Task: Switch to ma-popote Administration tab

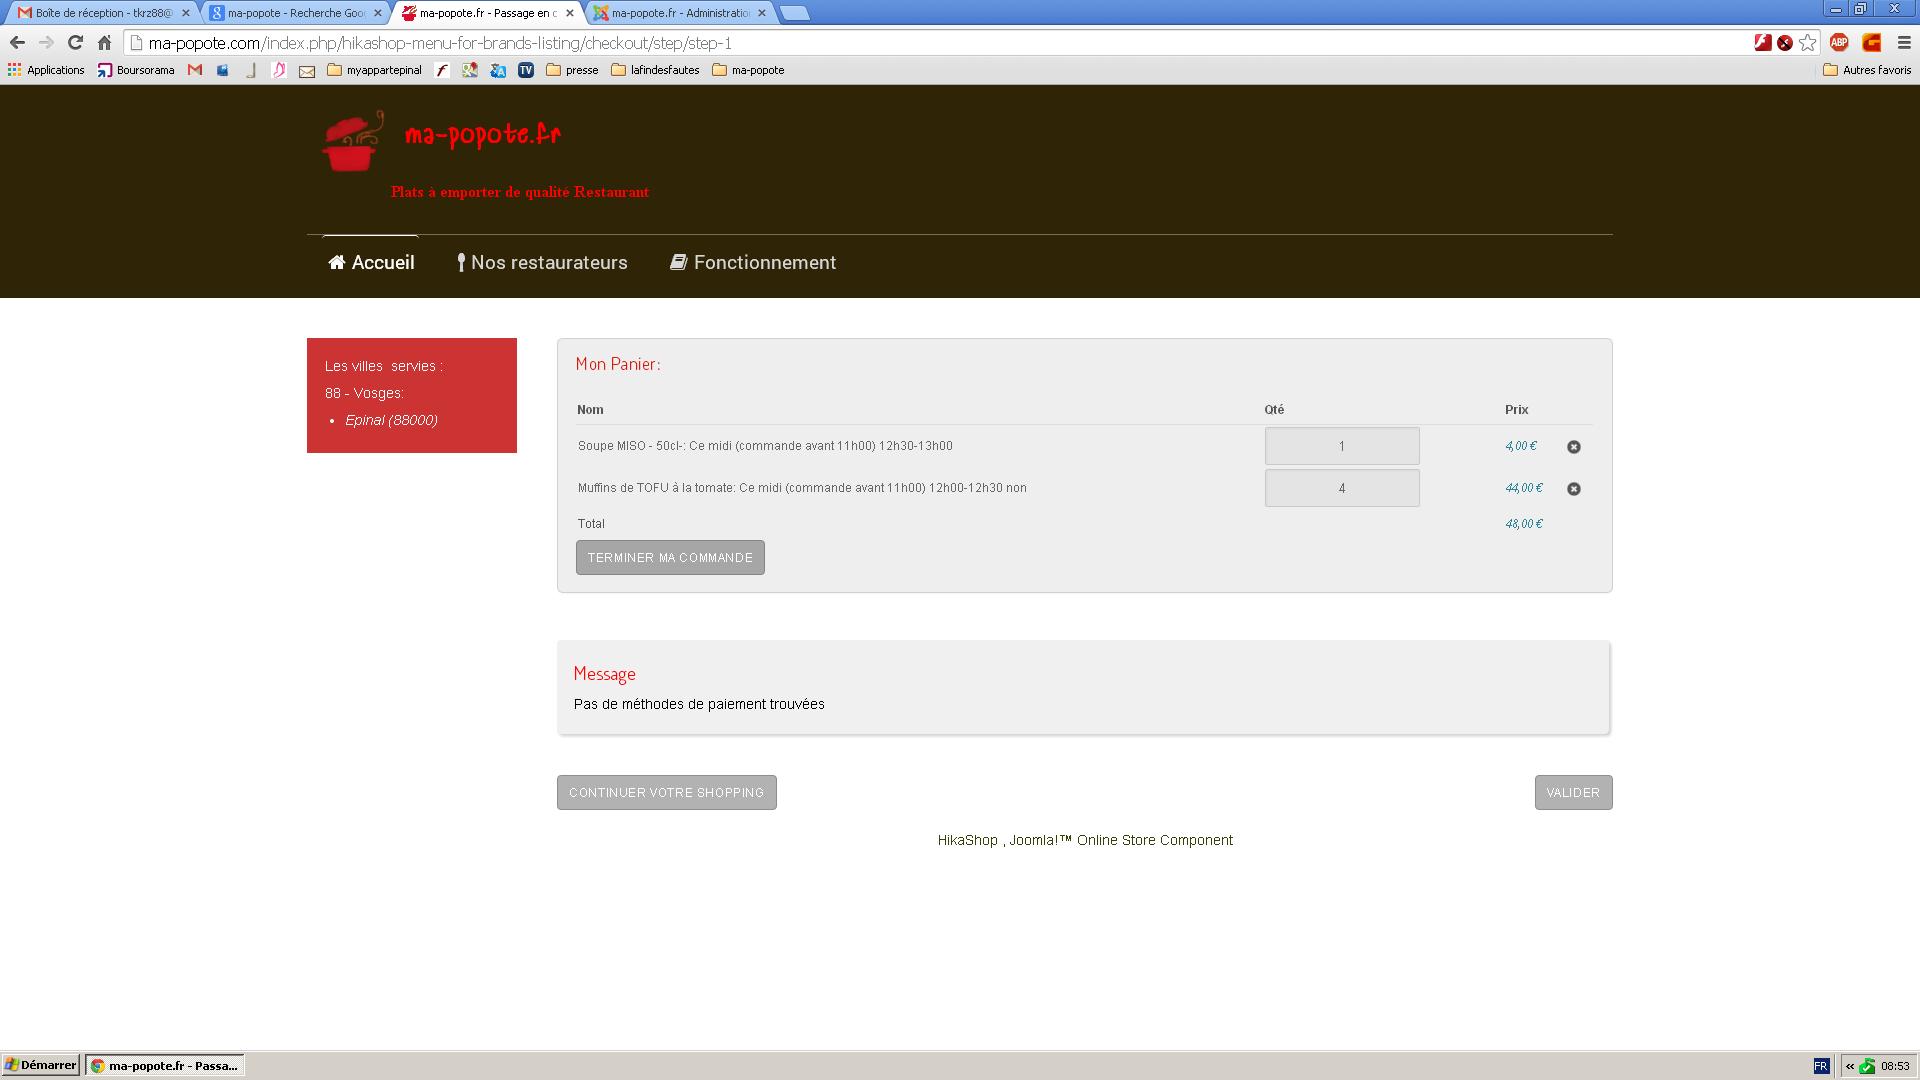Action: click(x=680, y=13)
